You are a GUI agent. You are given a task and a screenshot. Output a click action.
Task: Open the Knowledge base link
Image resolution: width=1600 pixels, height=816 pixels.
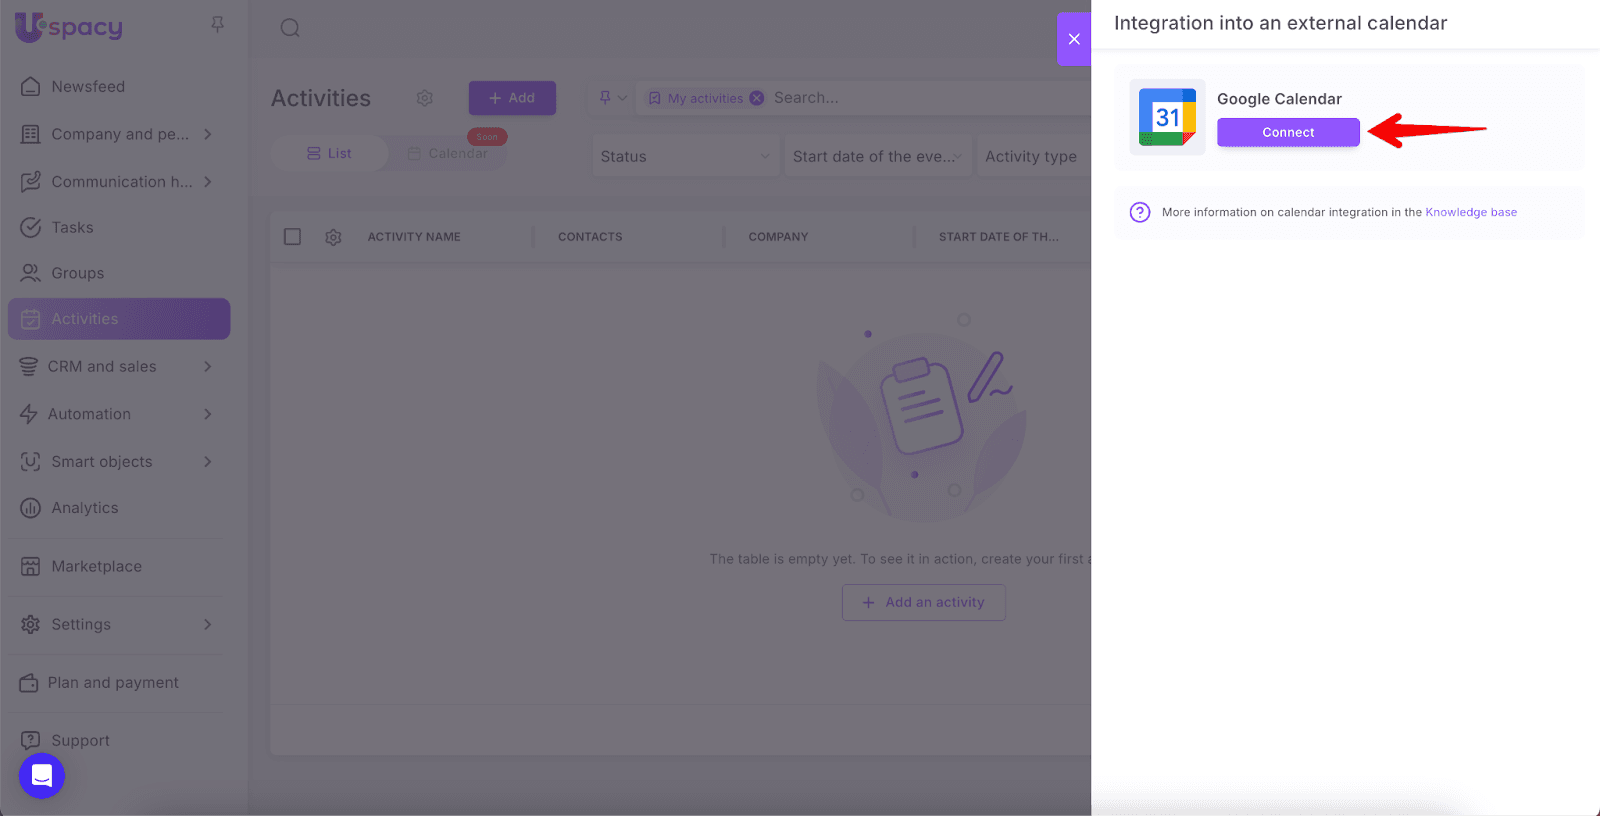1470,212
